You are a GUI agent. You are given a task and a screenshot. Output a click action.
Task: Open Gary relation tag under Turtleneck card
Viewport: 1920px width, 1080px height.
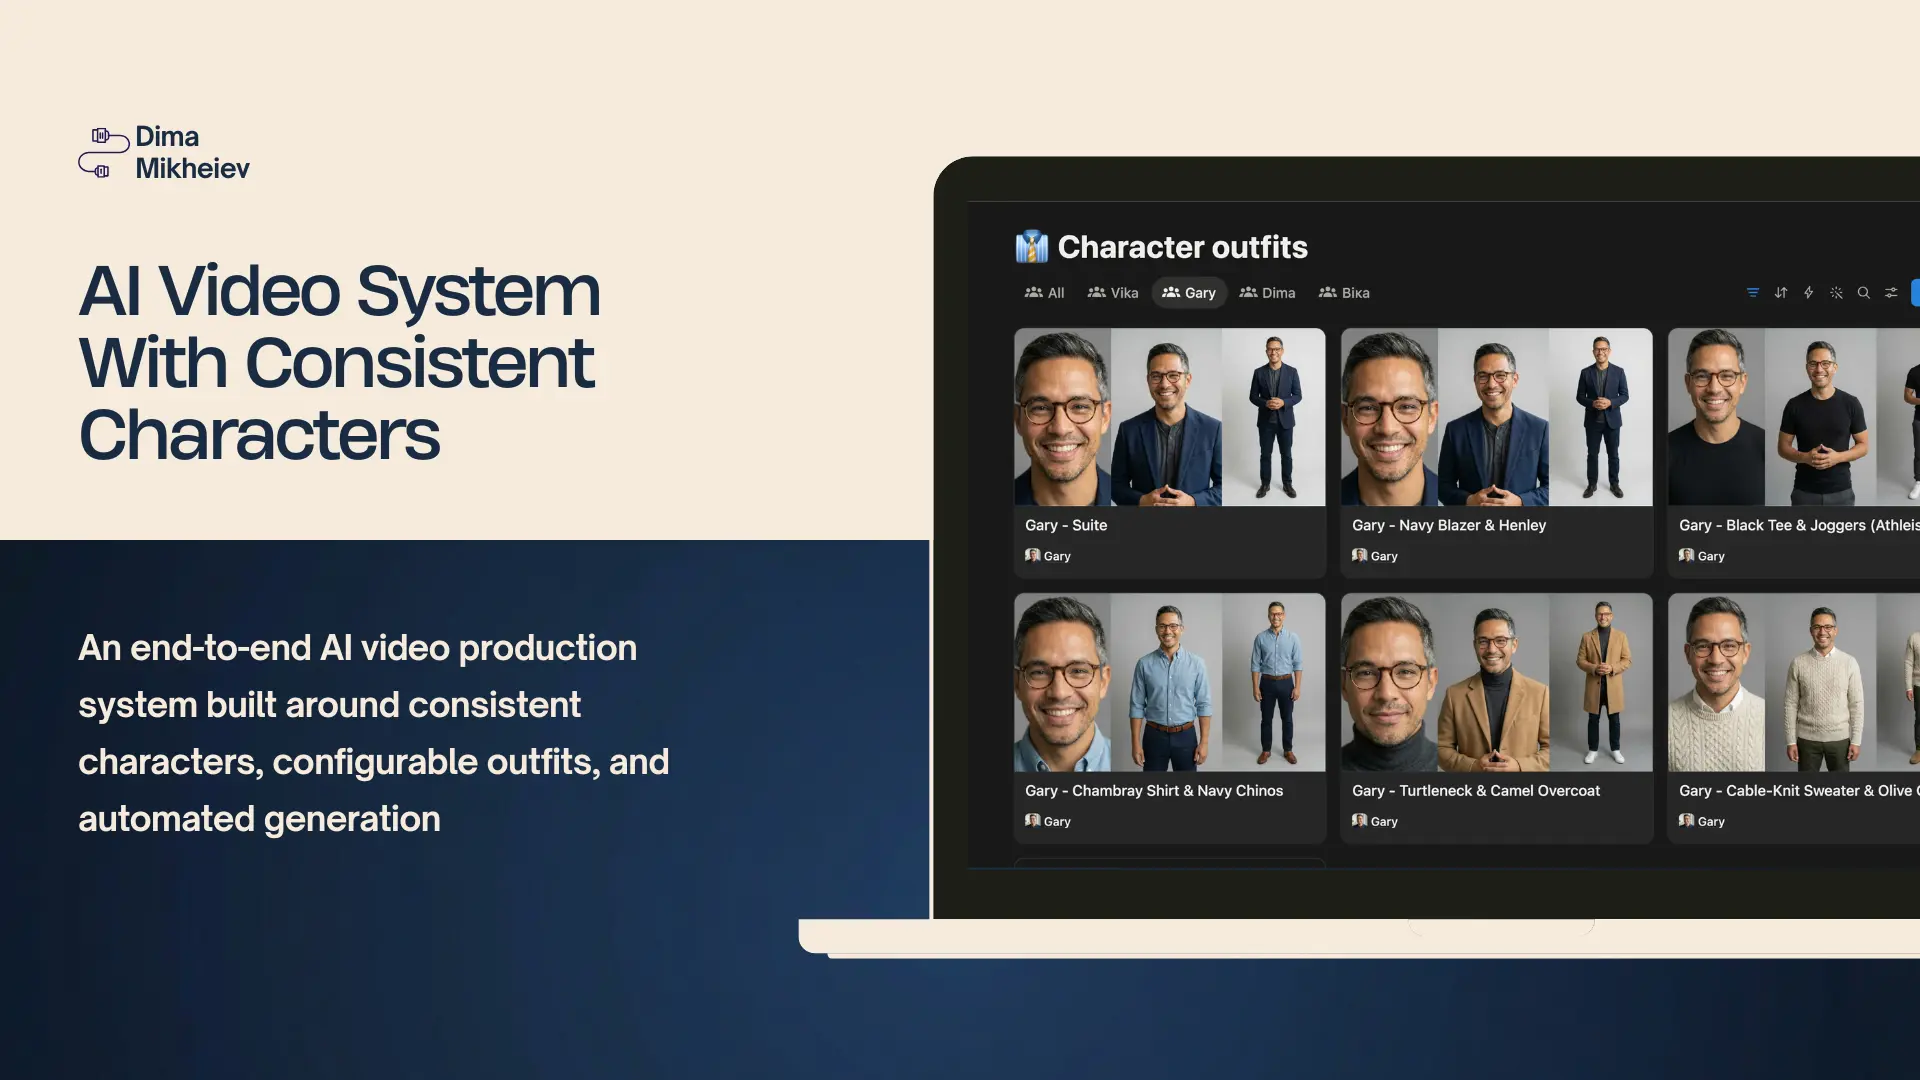click(1375, 821)
